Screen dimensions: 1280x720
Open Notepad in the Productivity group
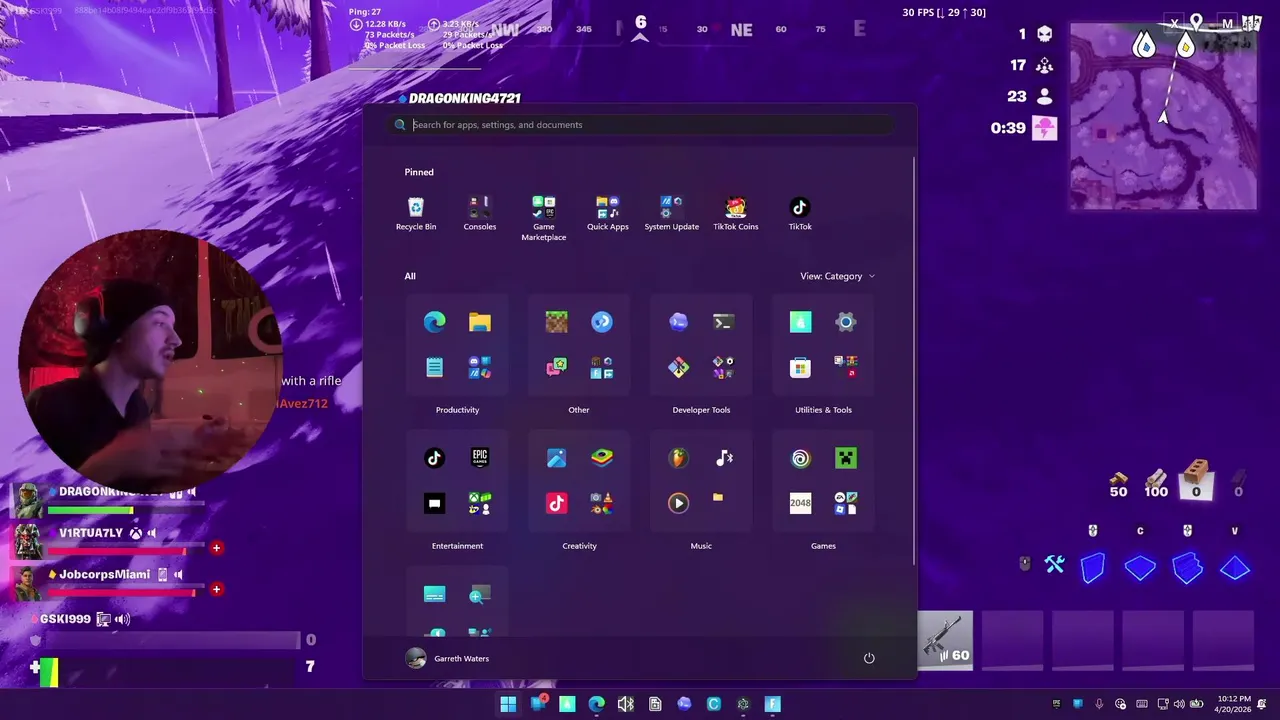434,367
